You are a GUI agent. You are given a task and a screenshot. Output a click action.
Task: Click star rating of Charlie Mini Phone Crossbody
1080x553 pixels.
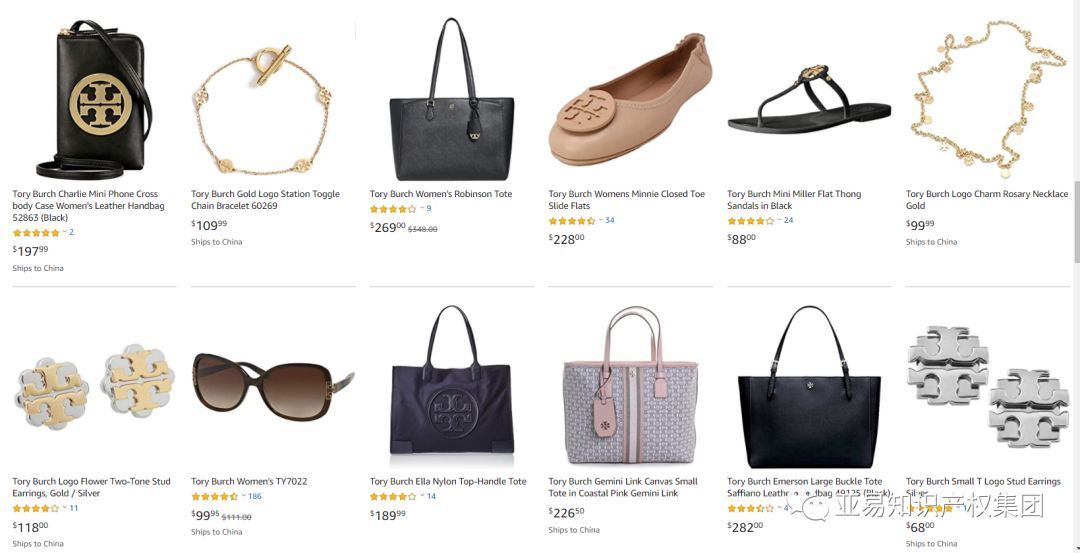tap(36, 232)
